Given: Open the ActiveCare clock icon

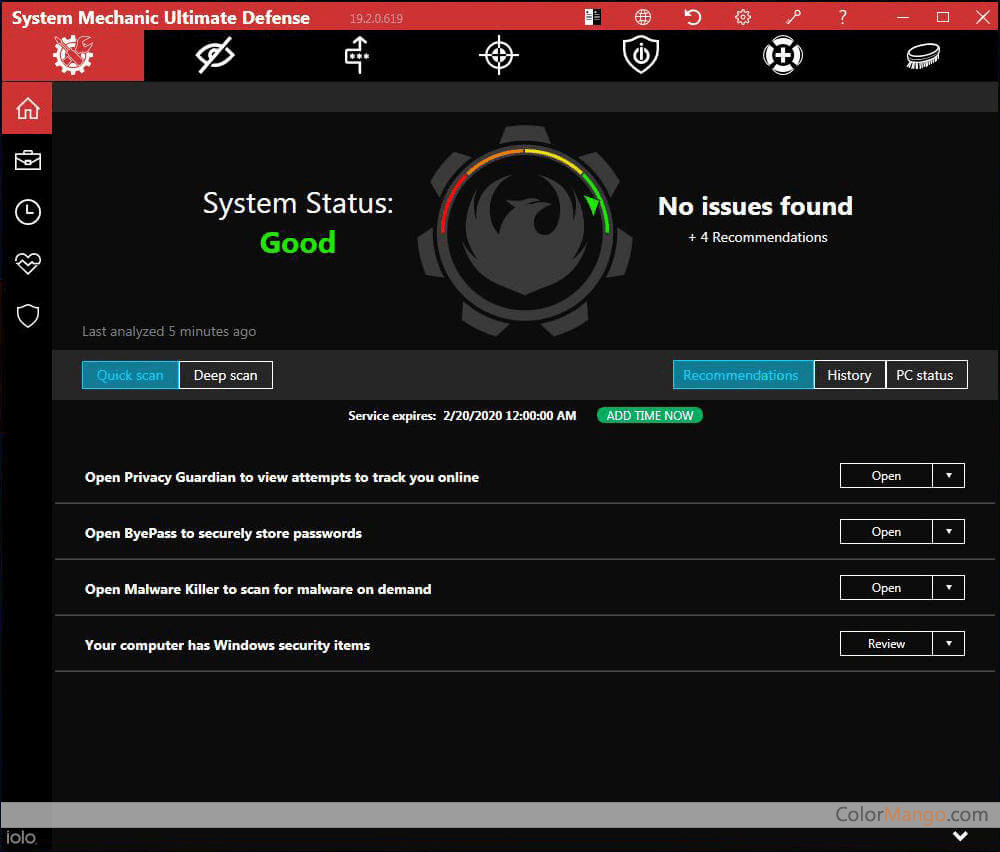Looking at the screenshot, I should [27, 212].
